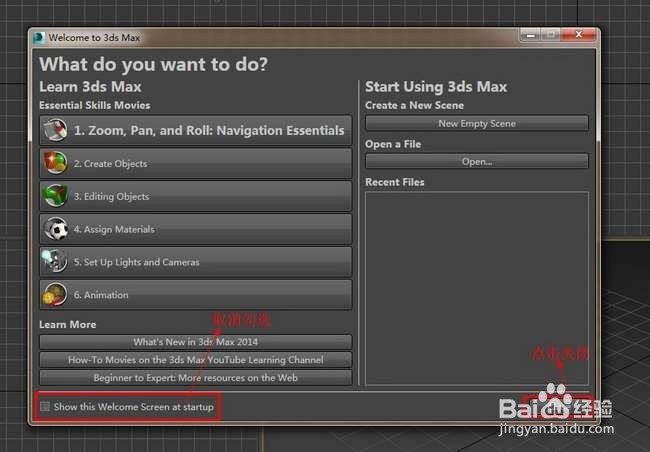Uncheck Show this Welcome Screen at startup
The image size is (650, 452).
(x=45, y=406)
